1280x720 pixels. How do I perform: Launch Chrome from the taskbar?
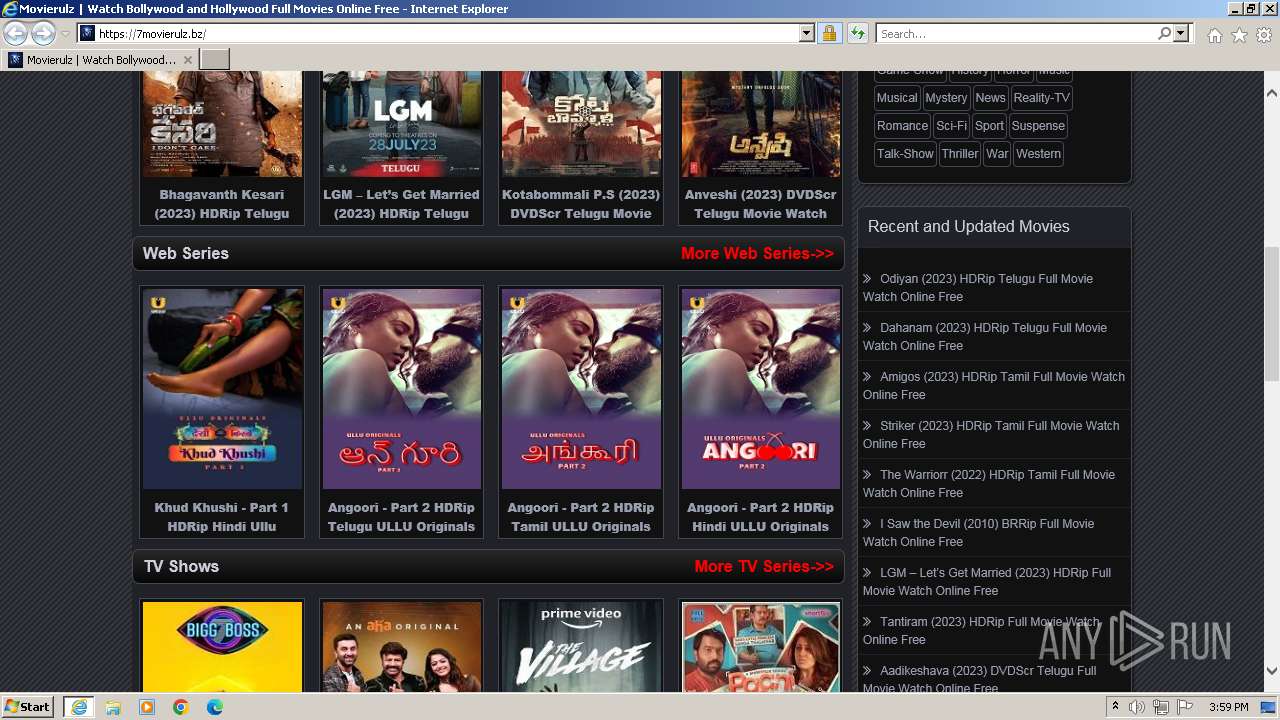pyautogui.click(x=181, y=707)
